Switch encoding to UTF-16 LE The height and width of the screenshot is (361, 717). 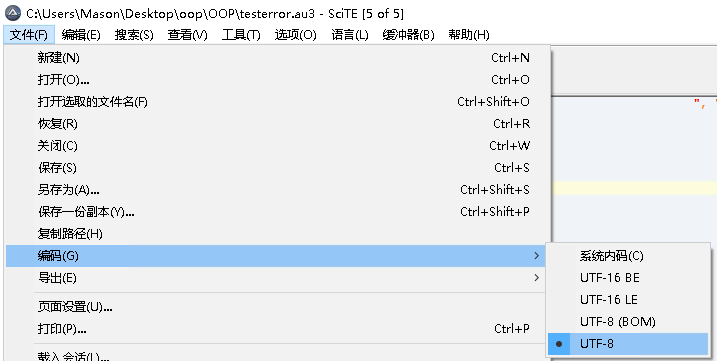(628, 300)
